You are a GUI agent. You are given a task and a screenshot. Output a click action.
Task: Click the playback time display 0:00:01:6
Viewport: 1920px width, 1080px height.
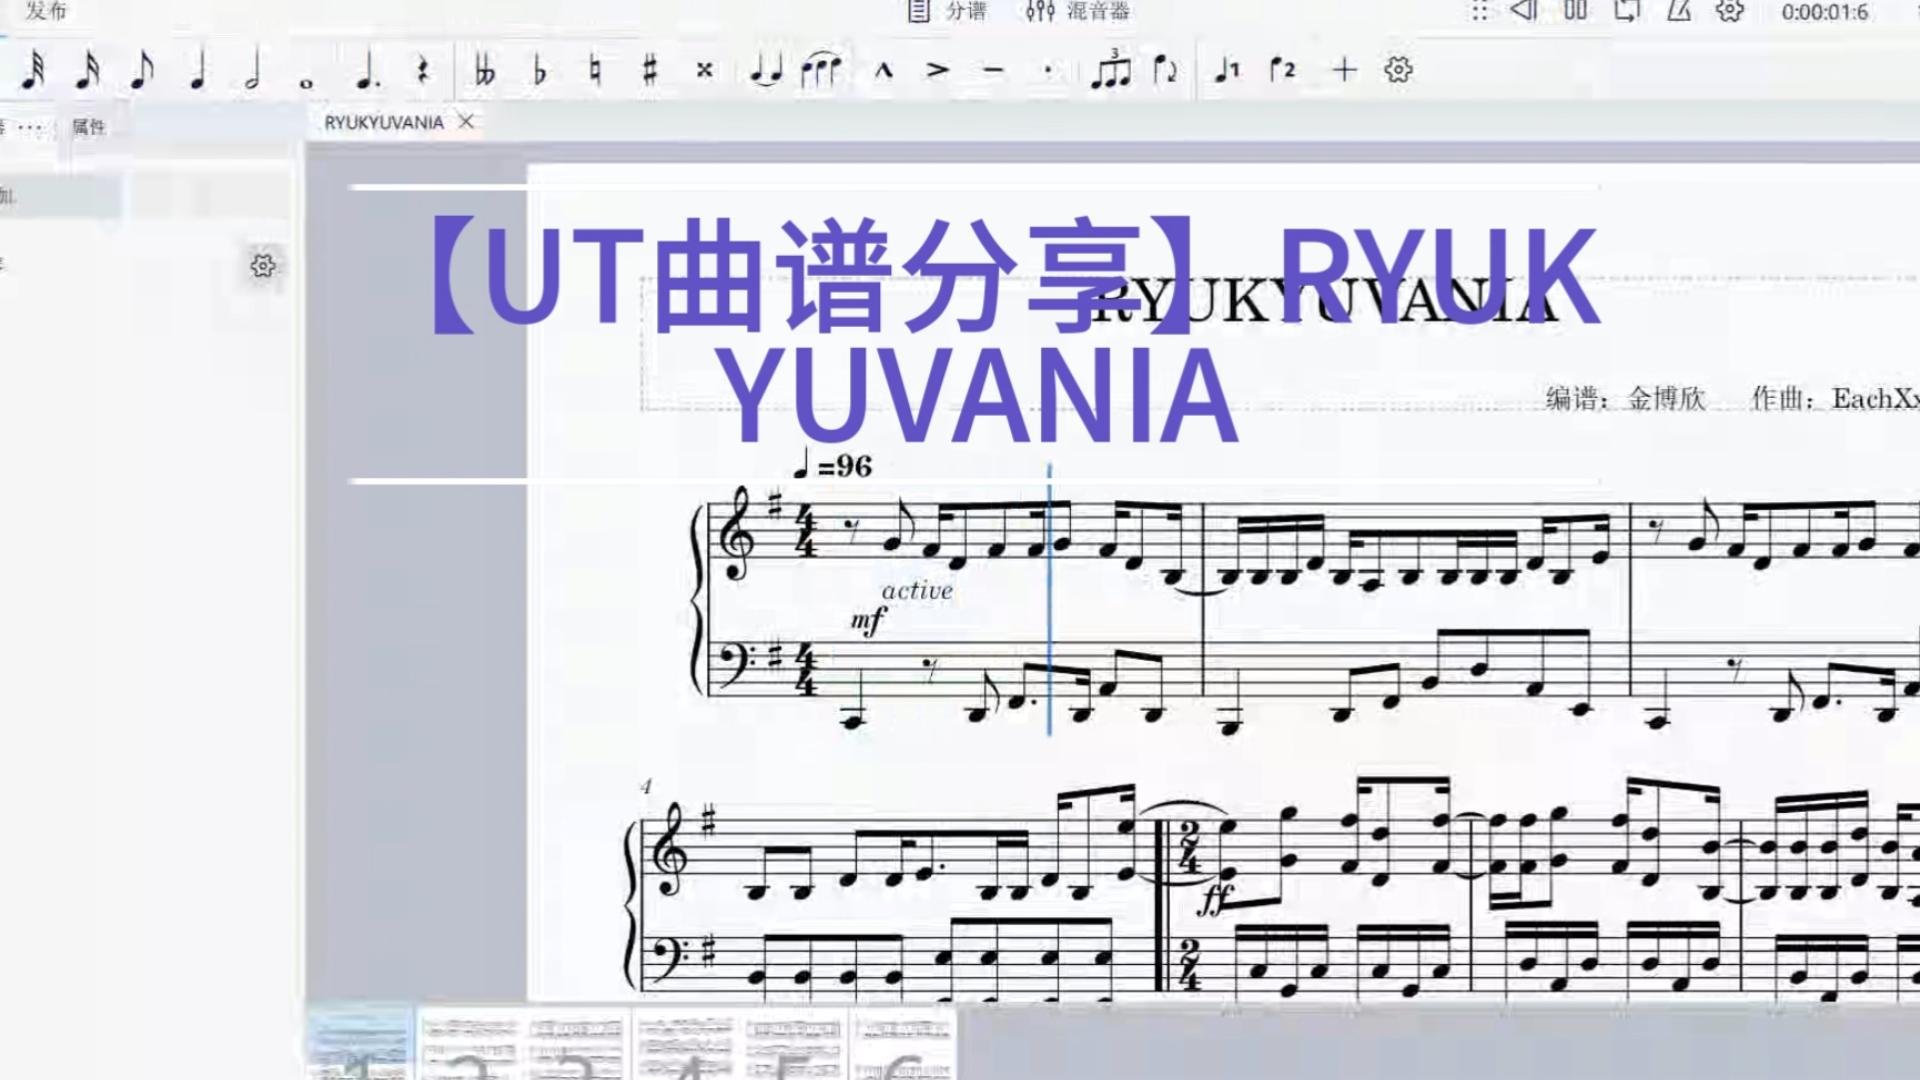1825,12
